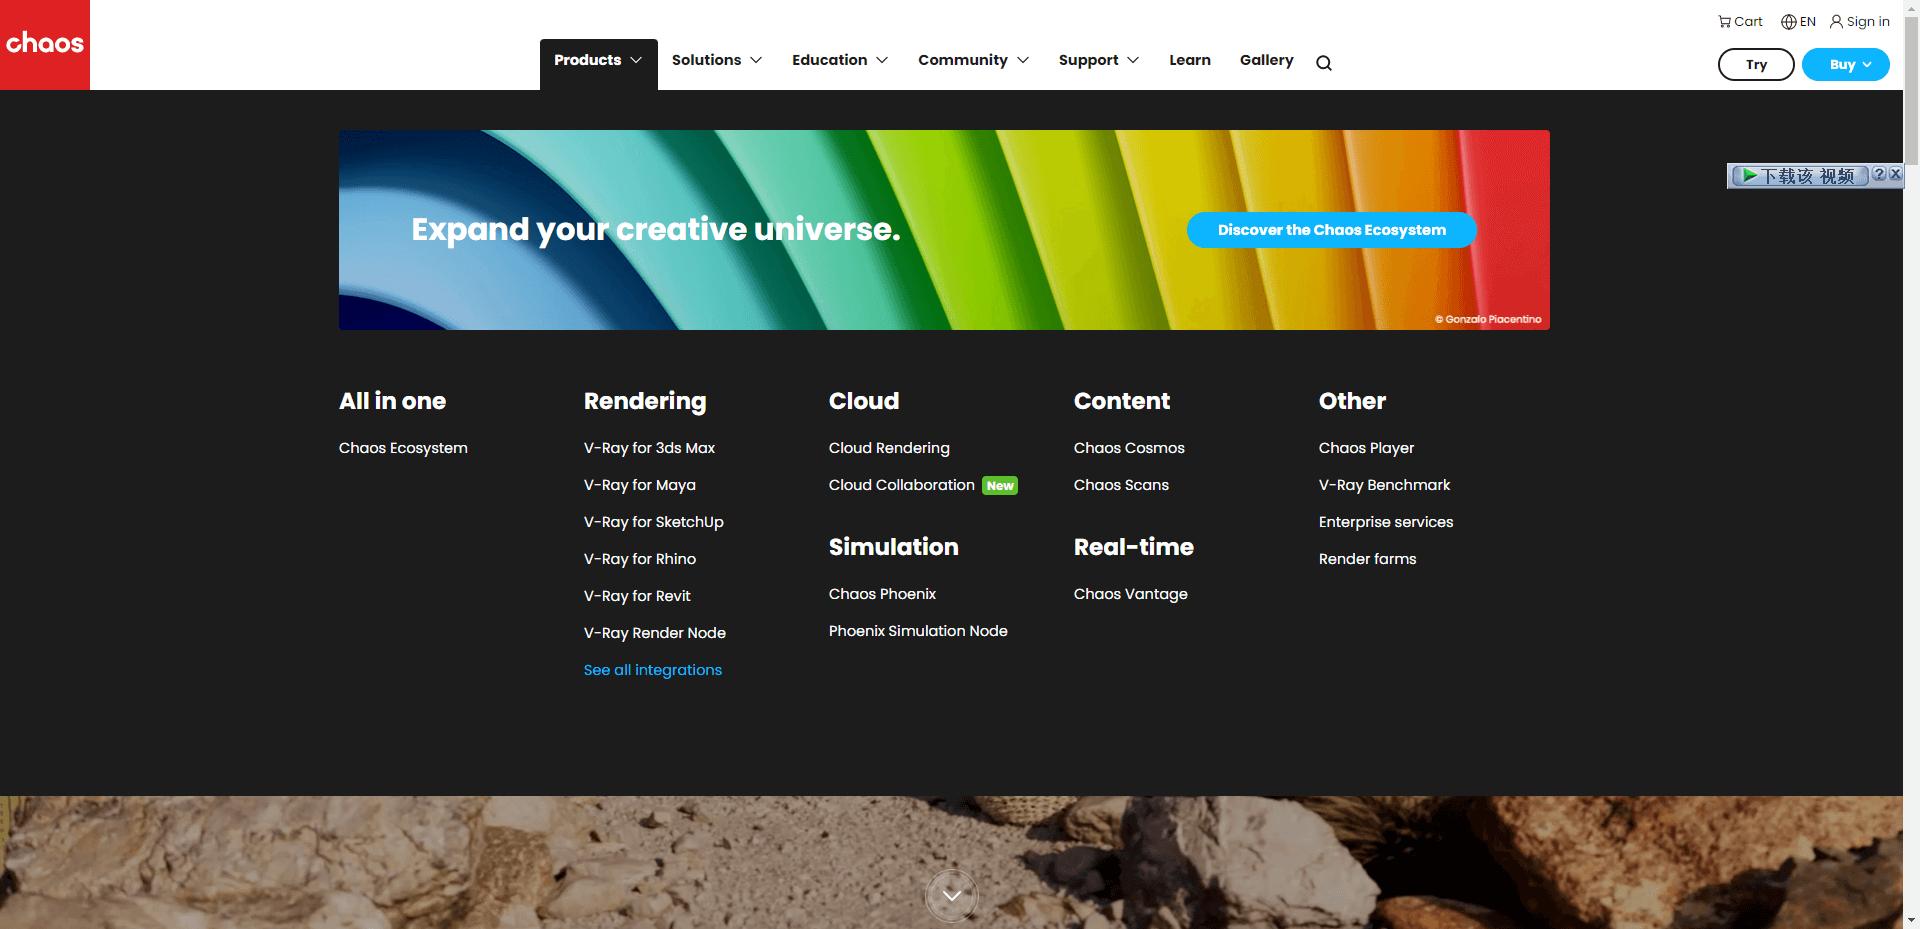Expand the Buy dropdown button

pos(1846,65)
